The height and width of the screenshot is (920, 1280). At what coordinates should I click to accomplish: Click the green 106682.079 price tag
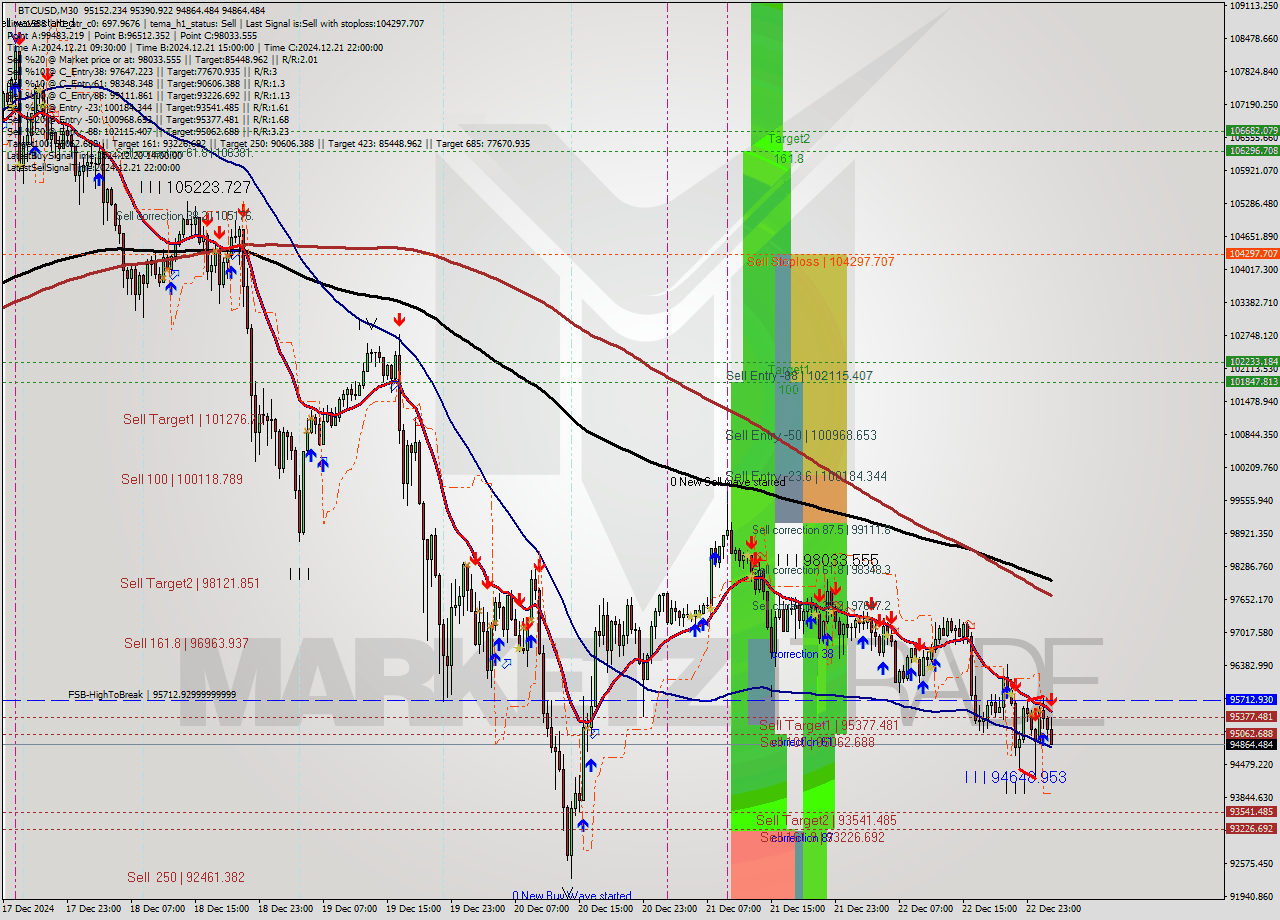point(1252,131)
